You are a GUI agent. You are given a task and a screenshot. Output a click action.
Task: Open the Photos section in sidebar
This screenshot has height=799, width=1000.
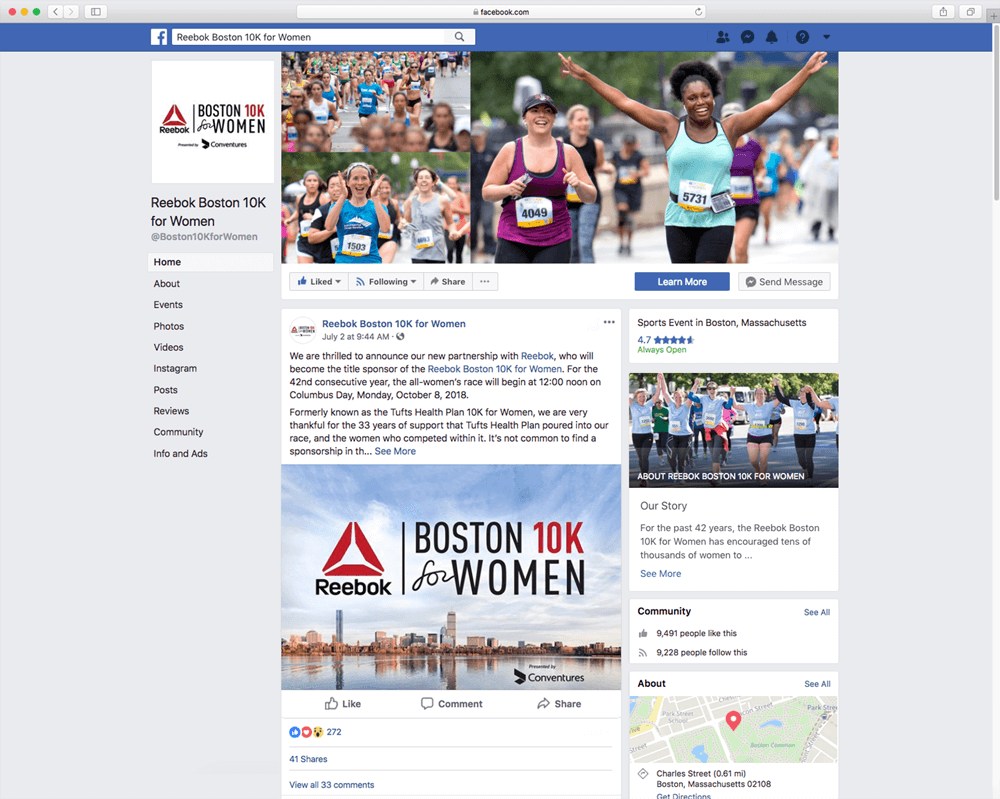[168, 326]
